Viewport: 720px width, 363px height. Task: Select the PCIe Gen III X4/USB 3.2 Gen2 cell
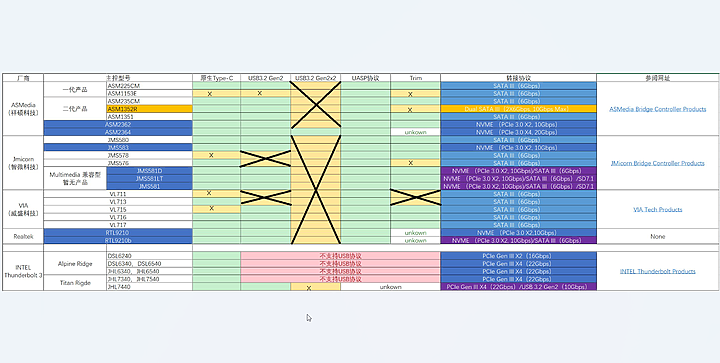(518, 286)
